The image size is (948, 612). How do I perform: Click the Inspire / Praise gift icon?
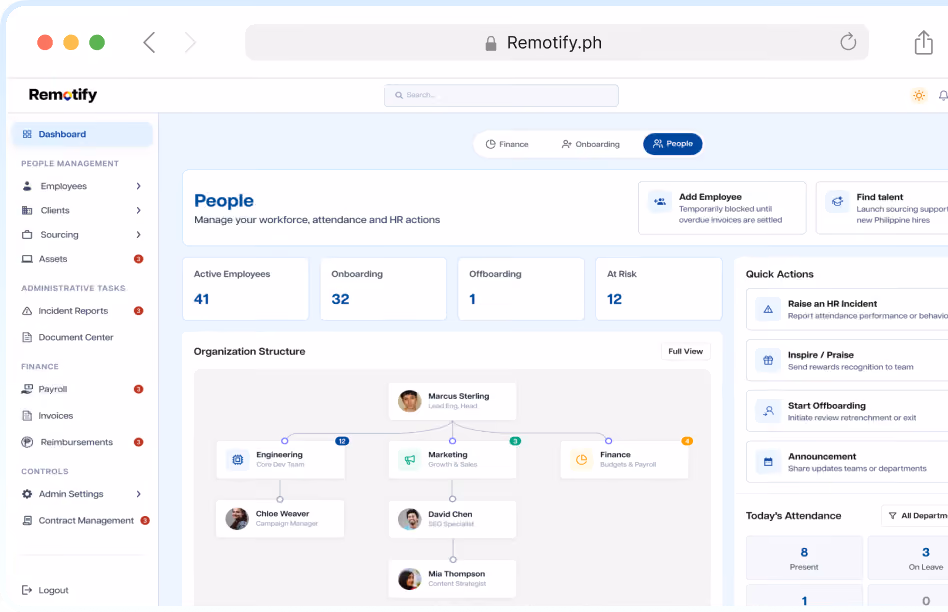coord(768,360)
